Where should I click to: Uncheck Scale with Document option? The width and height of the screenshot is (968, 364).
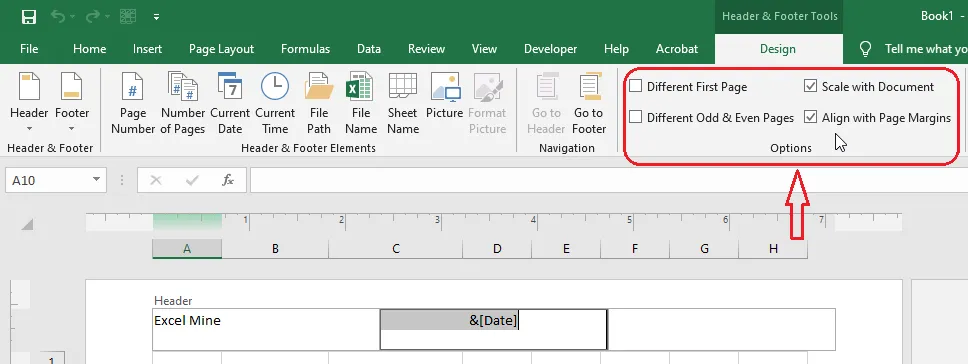coord(811,86)
